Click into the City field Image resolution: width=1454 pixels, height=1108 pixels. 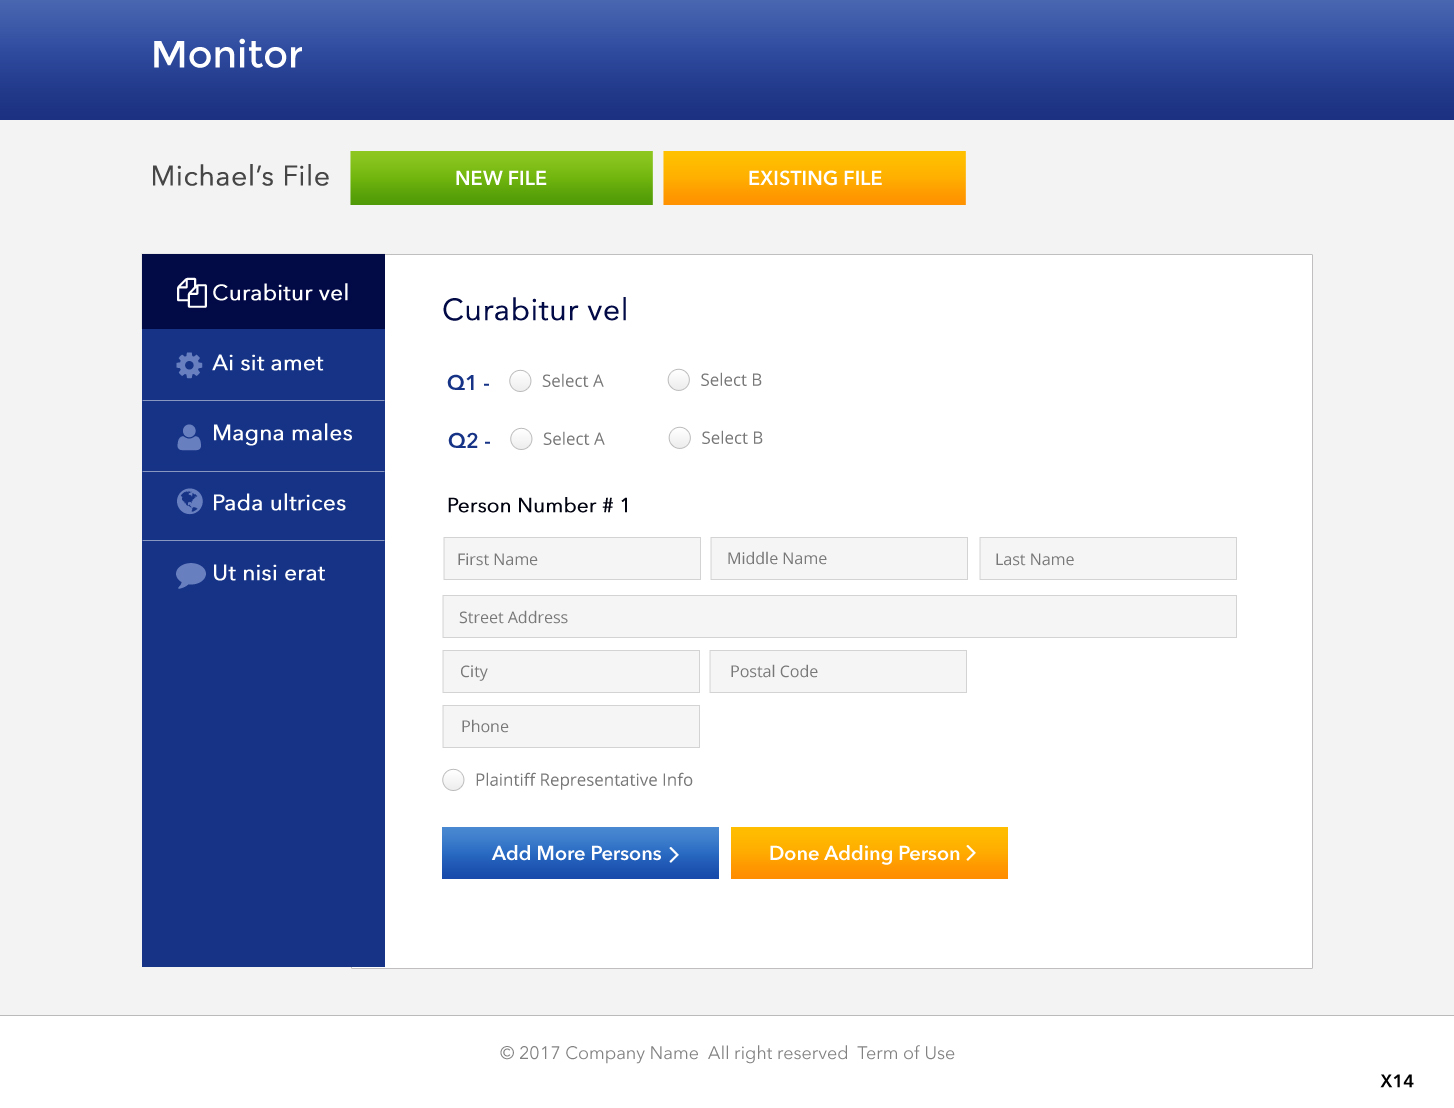[x=571, y=672]
